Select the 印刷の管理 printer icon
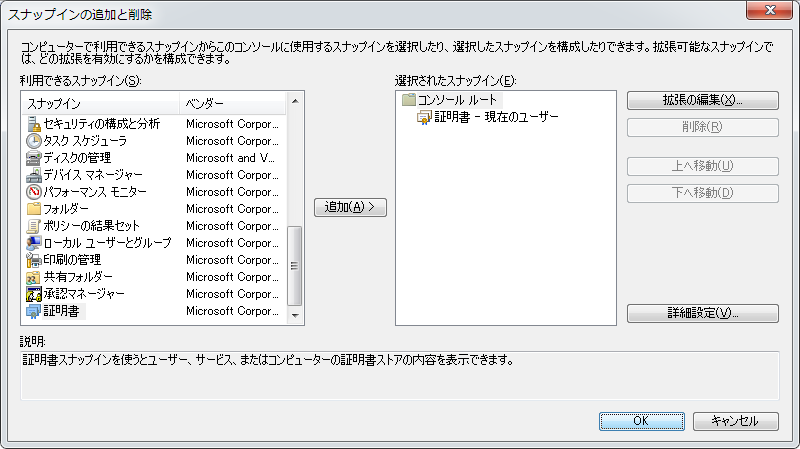 (x=34, y=260)
